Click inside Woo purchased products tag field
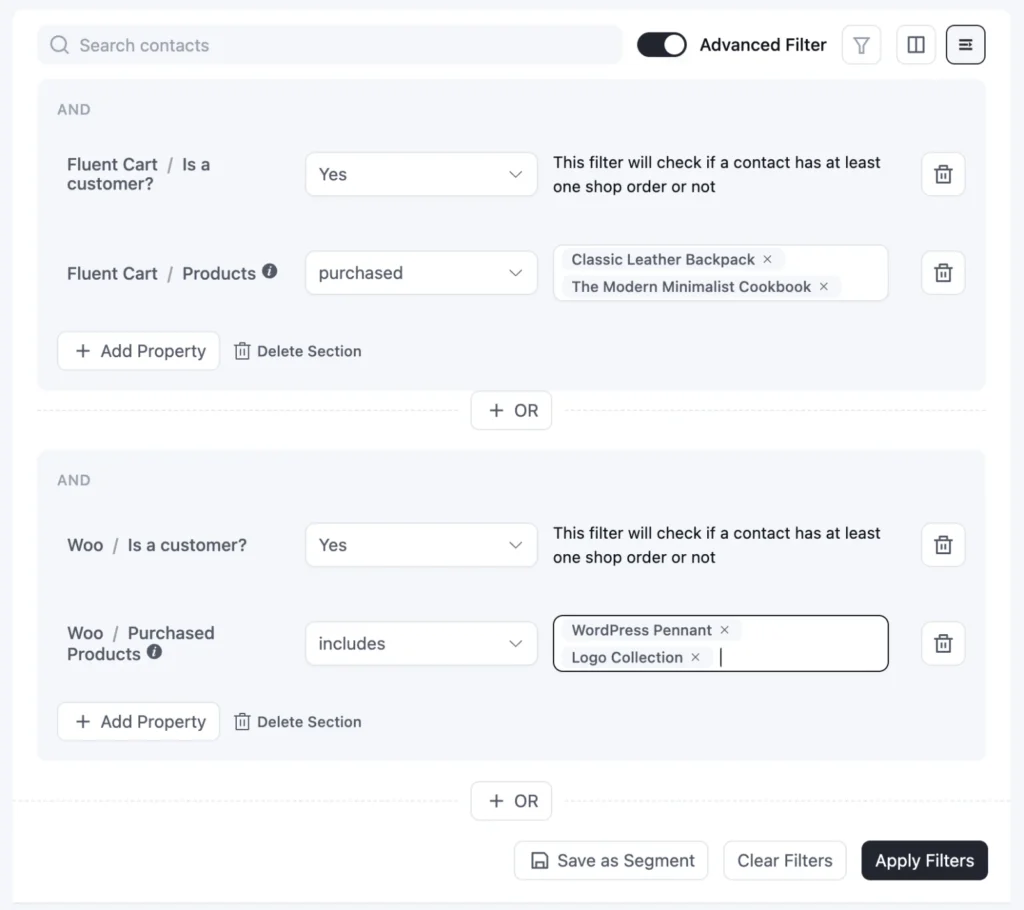Image resolution: width=1024 pixels, height=910 pixels. click(x=720, y=643)
